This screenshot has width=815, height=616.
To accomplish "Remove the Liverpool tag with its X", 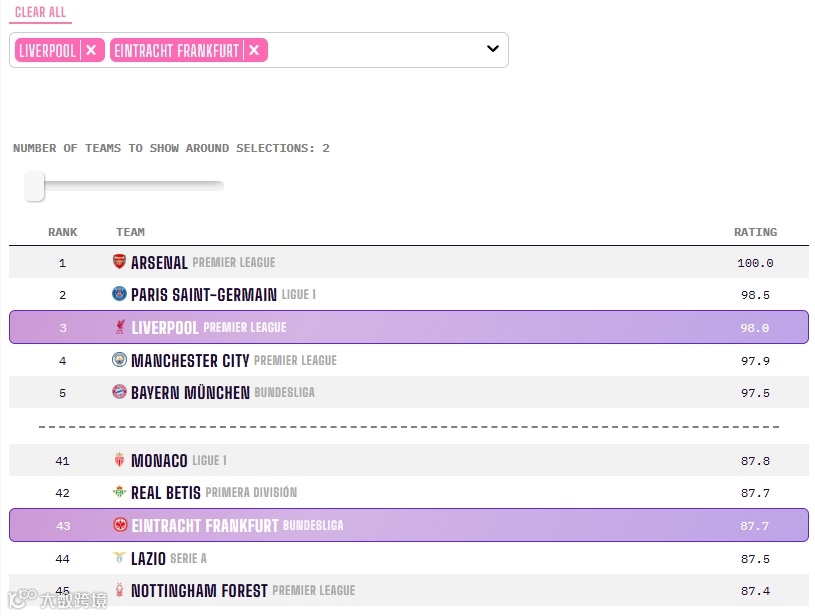I will [x=91, y=50].
